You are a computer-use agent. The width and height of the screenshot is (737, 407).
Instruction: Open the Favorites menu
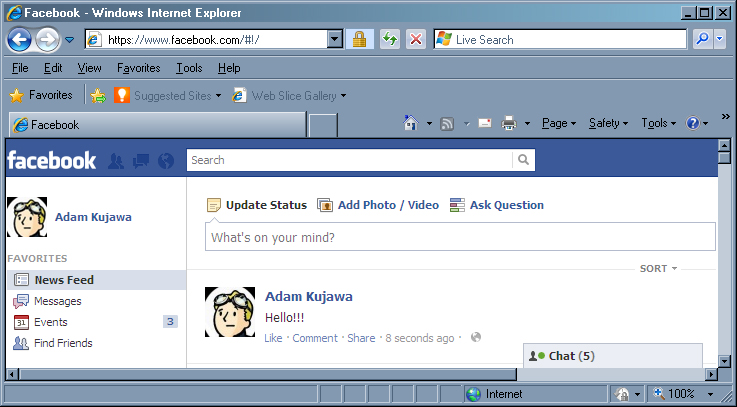[x=139, y=68]
